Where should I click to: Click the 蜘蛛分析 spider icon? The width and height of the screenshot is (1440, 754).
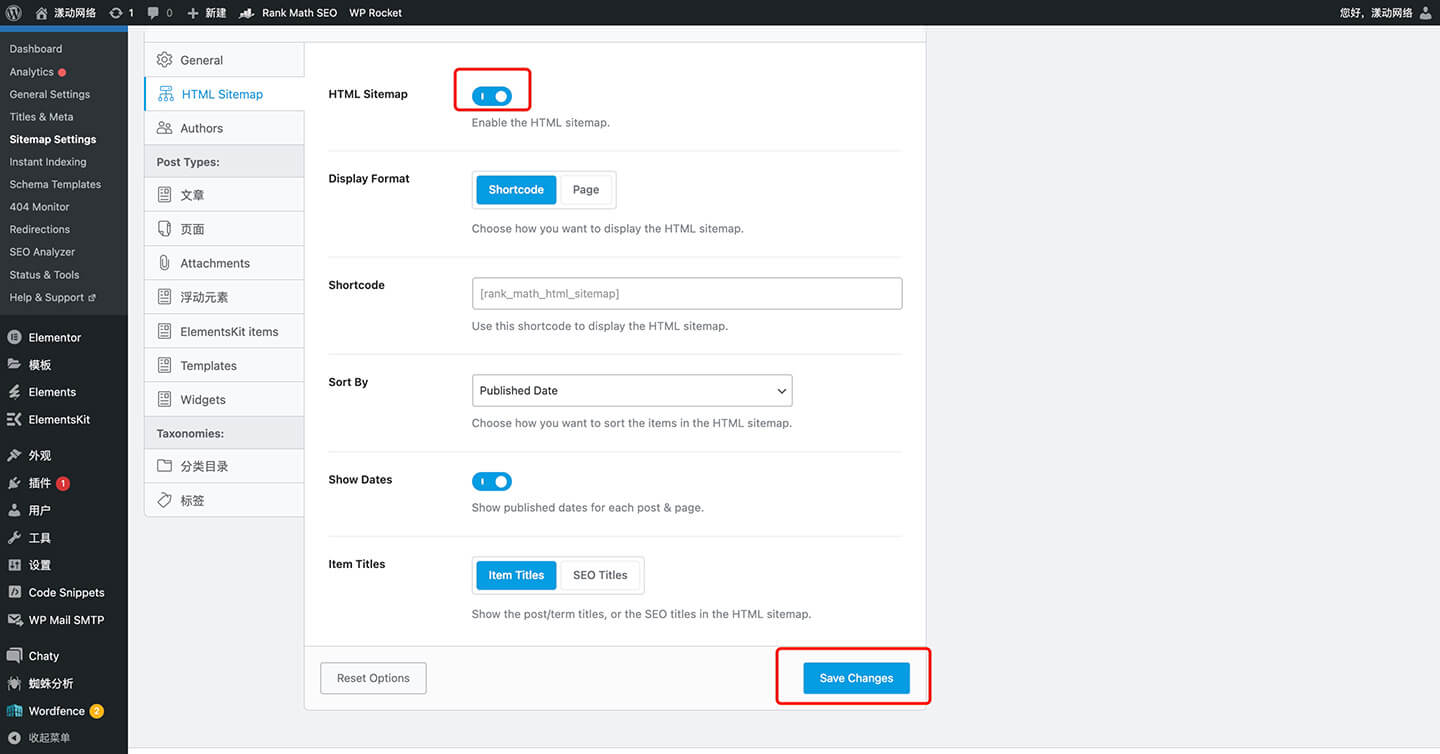tap(14, 684)
